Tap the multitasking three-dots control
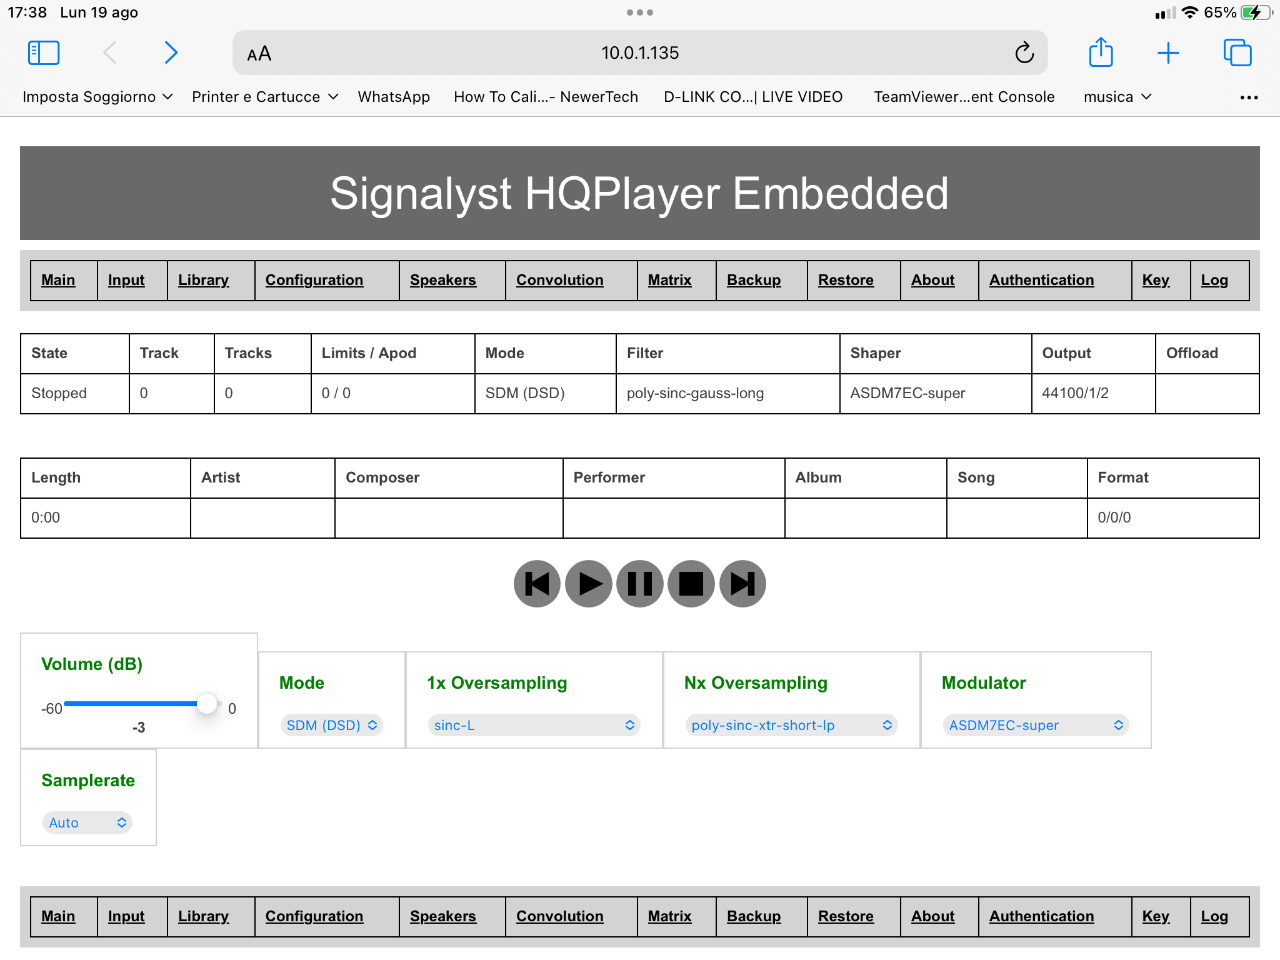 (x=640, y=12)
